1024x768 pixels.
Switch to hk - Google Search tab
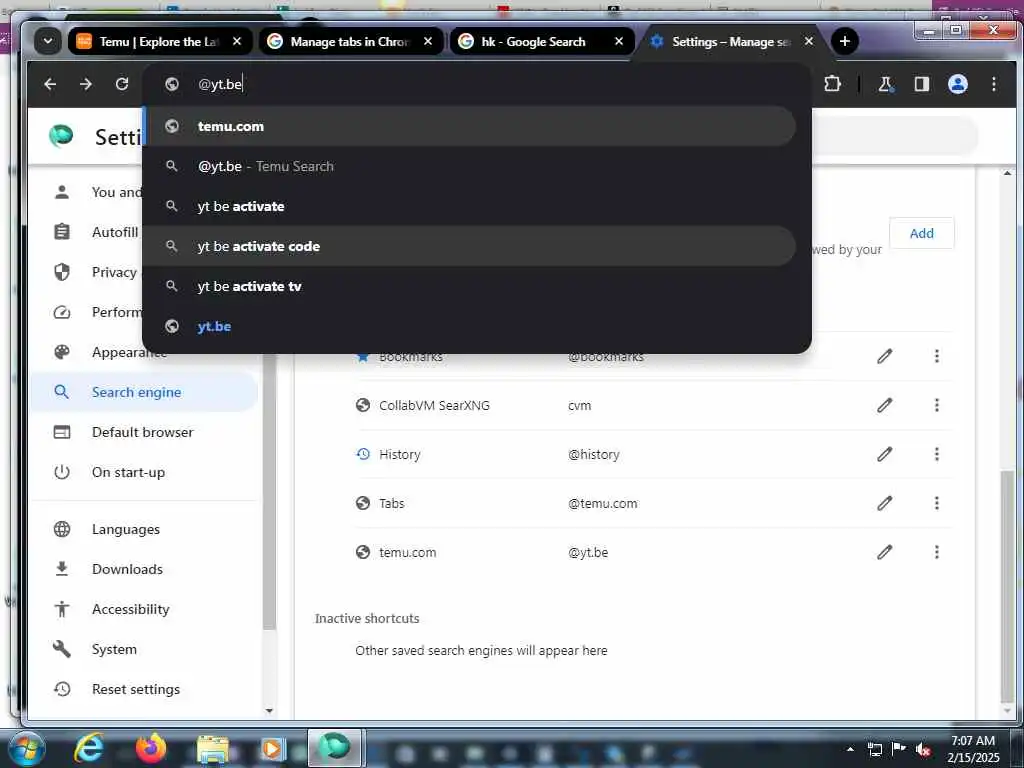(541, 41)
